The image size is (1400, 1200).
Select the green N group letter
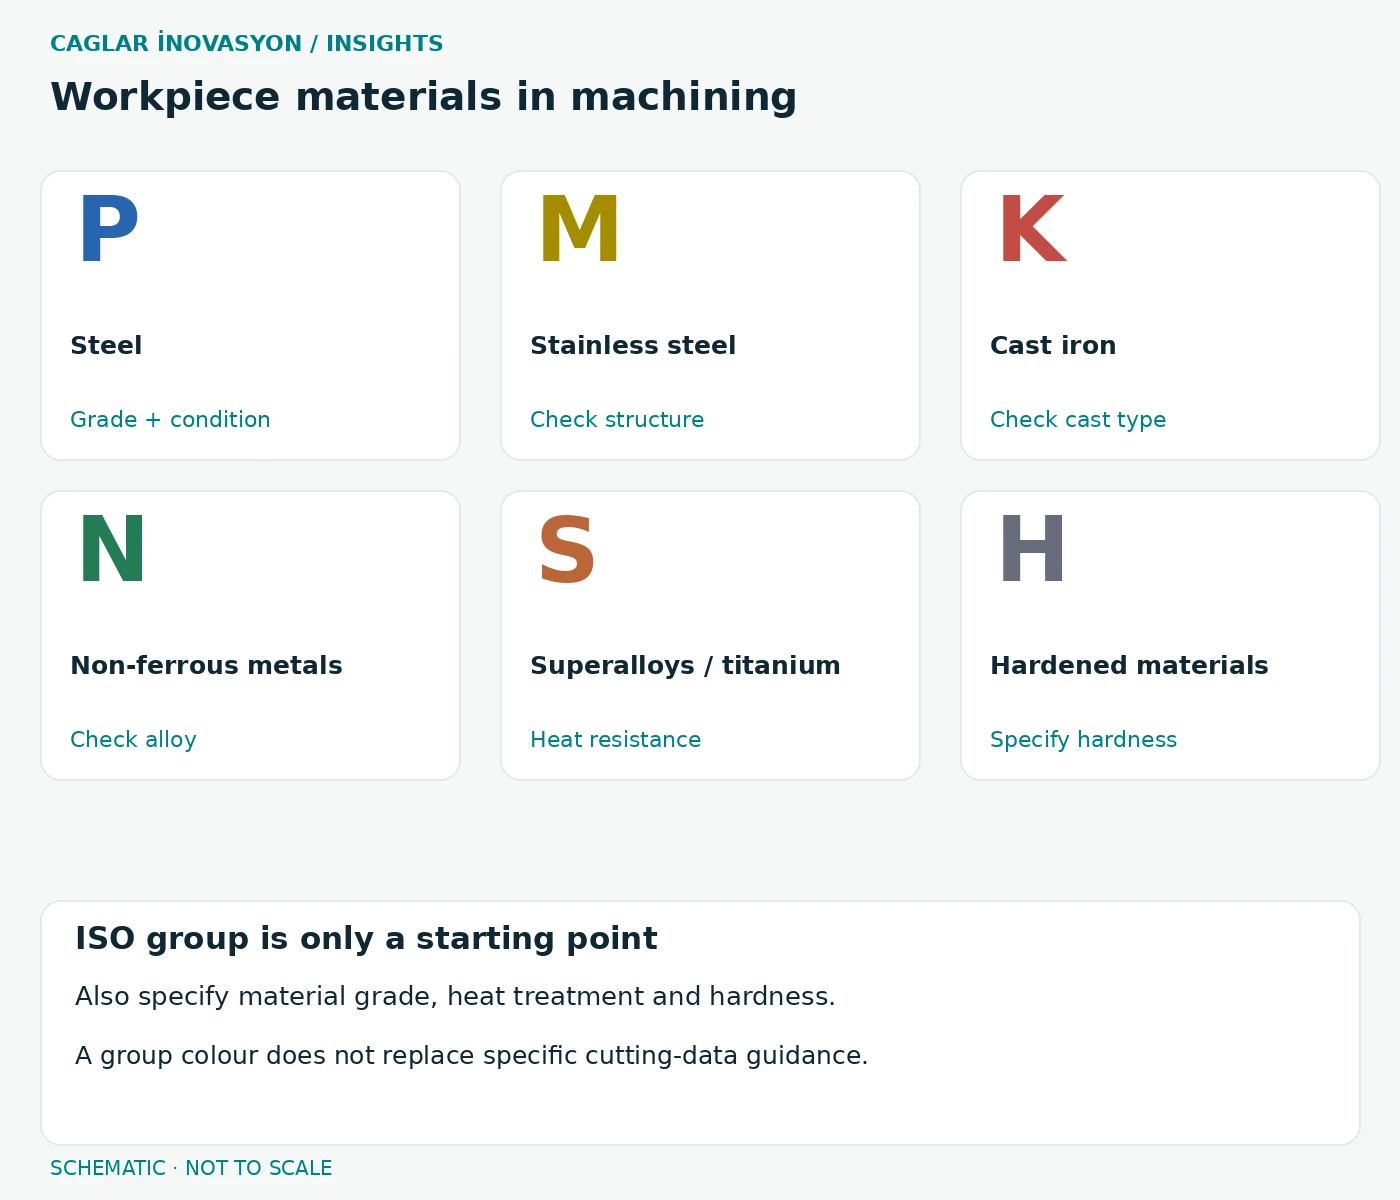pyautogui.click(x=112, y=550)
